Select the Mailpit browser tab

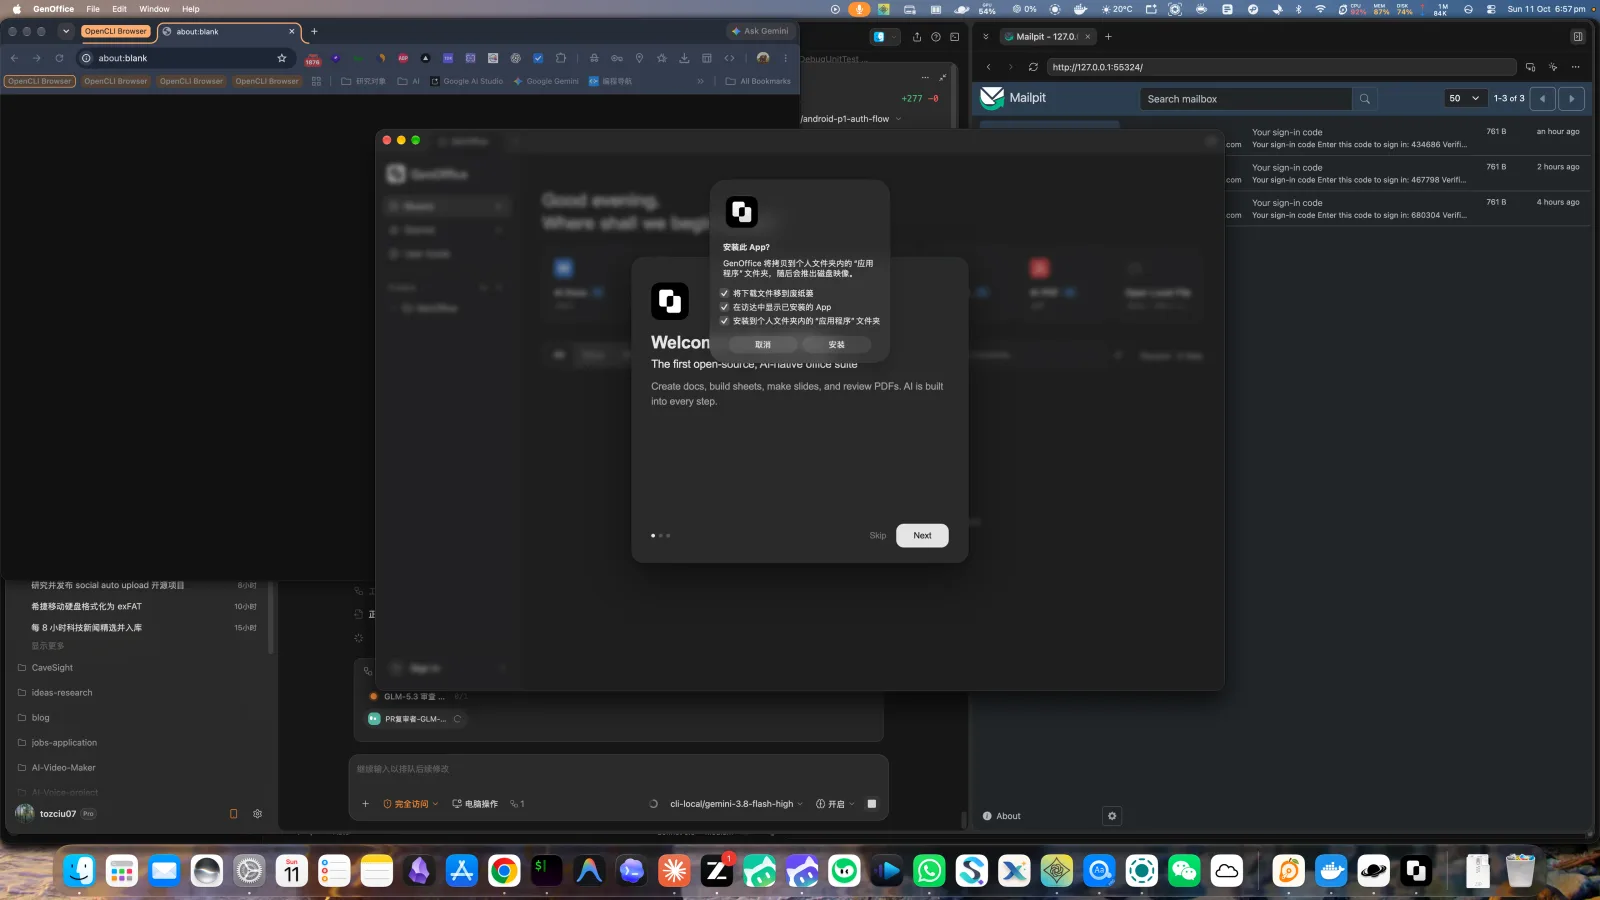(1046, 37)
